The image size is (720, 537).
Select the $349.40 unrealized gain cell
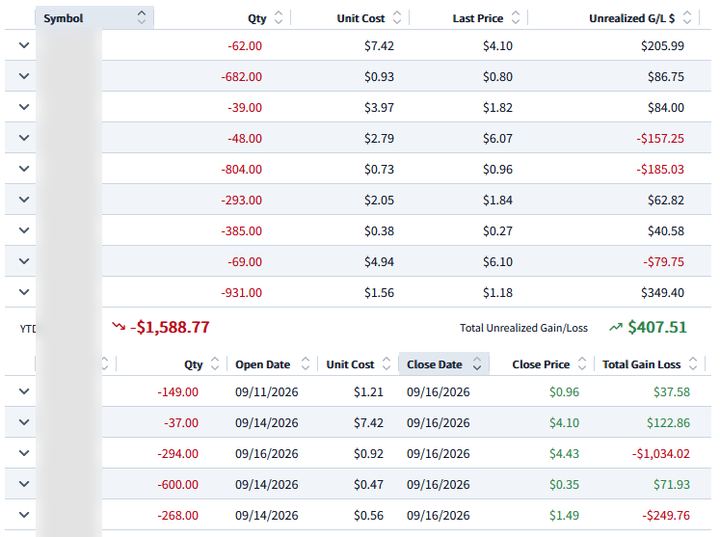coord(662,293)
